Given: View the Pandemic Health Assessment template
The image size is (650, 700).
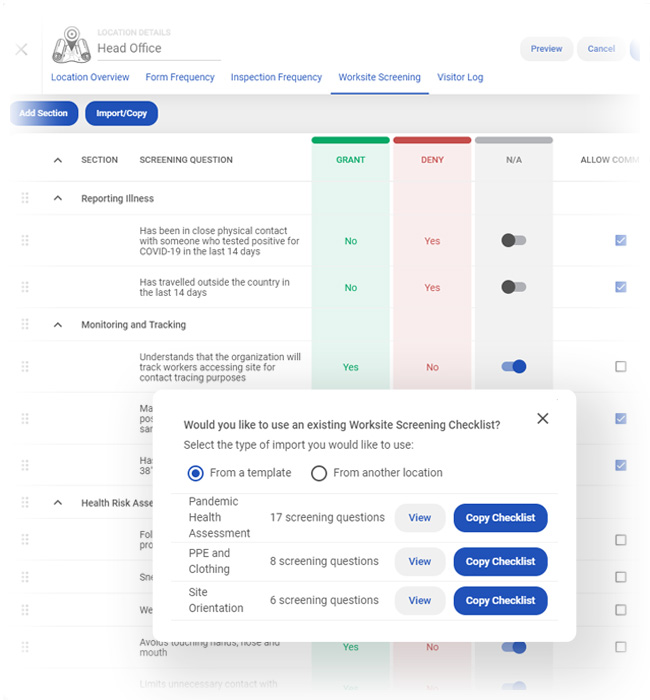Looking at the screenshot, I should click(420, 518).
